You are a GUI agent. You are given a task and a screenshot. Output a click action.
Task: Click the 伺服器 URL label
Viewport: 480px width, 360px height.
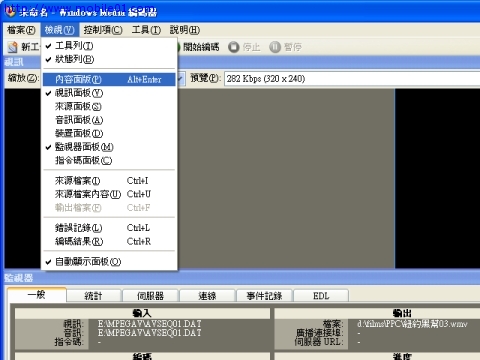[319, 342]
